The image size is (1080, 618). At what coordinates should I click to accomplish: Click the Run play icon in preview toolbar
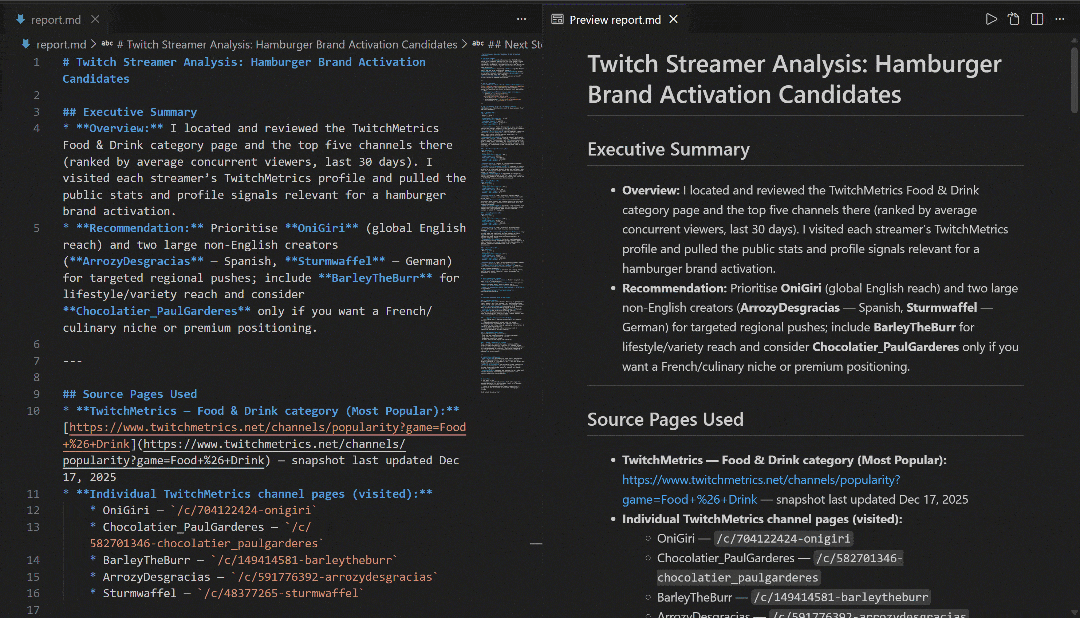(x=991, y=19)
